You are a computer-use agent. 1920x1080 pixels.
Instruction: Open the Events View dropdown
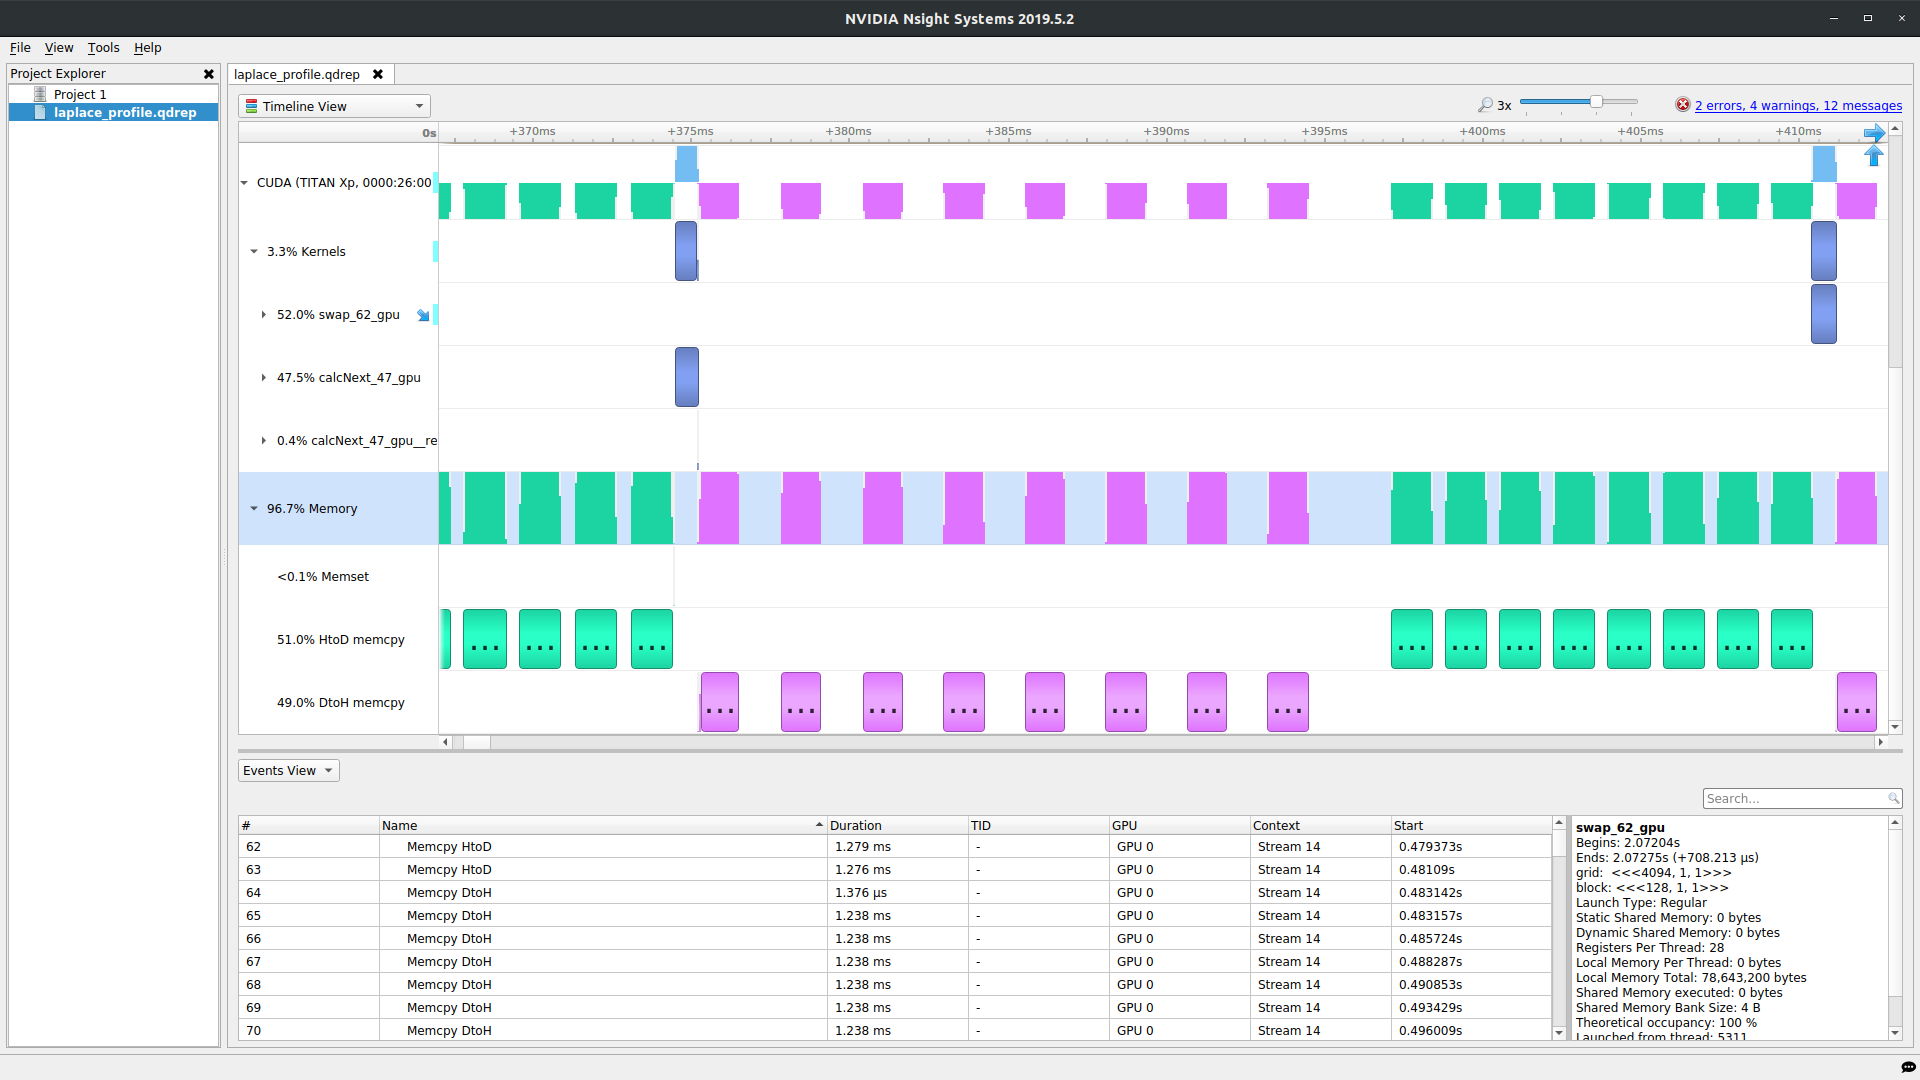[288, 771]
